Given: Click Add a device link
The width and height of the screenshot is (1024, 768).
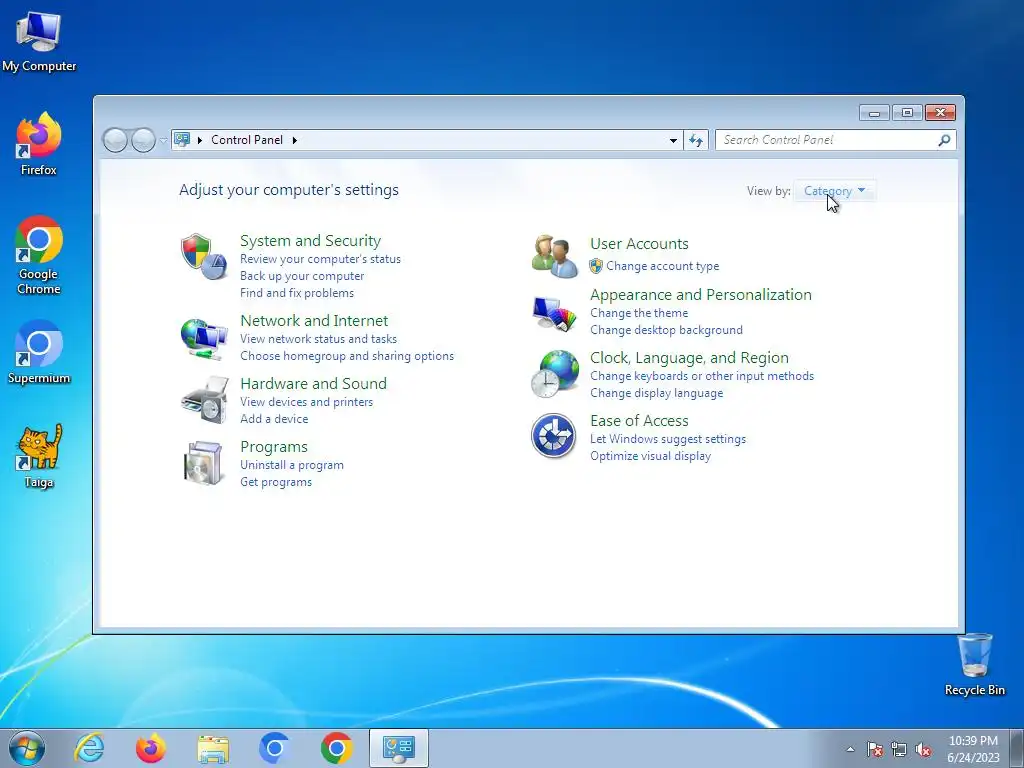Looking at the screenshot, I should (x=274, y=419).
